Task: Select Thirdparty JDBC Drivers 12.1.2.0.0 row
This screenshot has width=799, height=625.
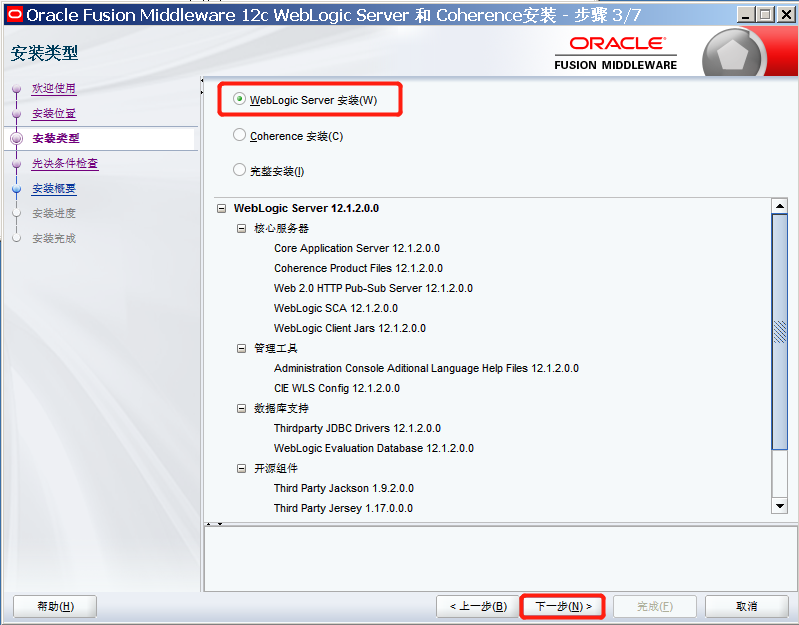Action: tap(357, 428)
